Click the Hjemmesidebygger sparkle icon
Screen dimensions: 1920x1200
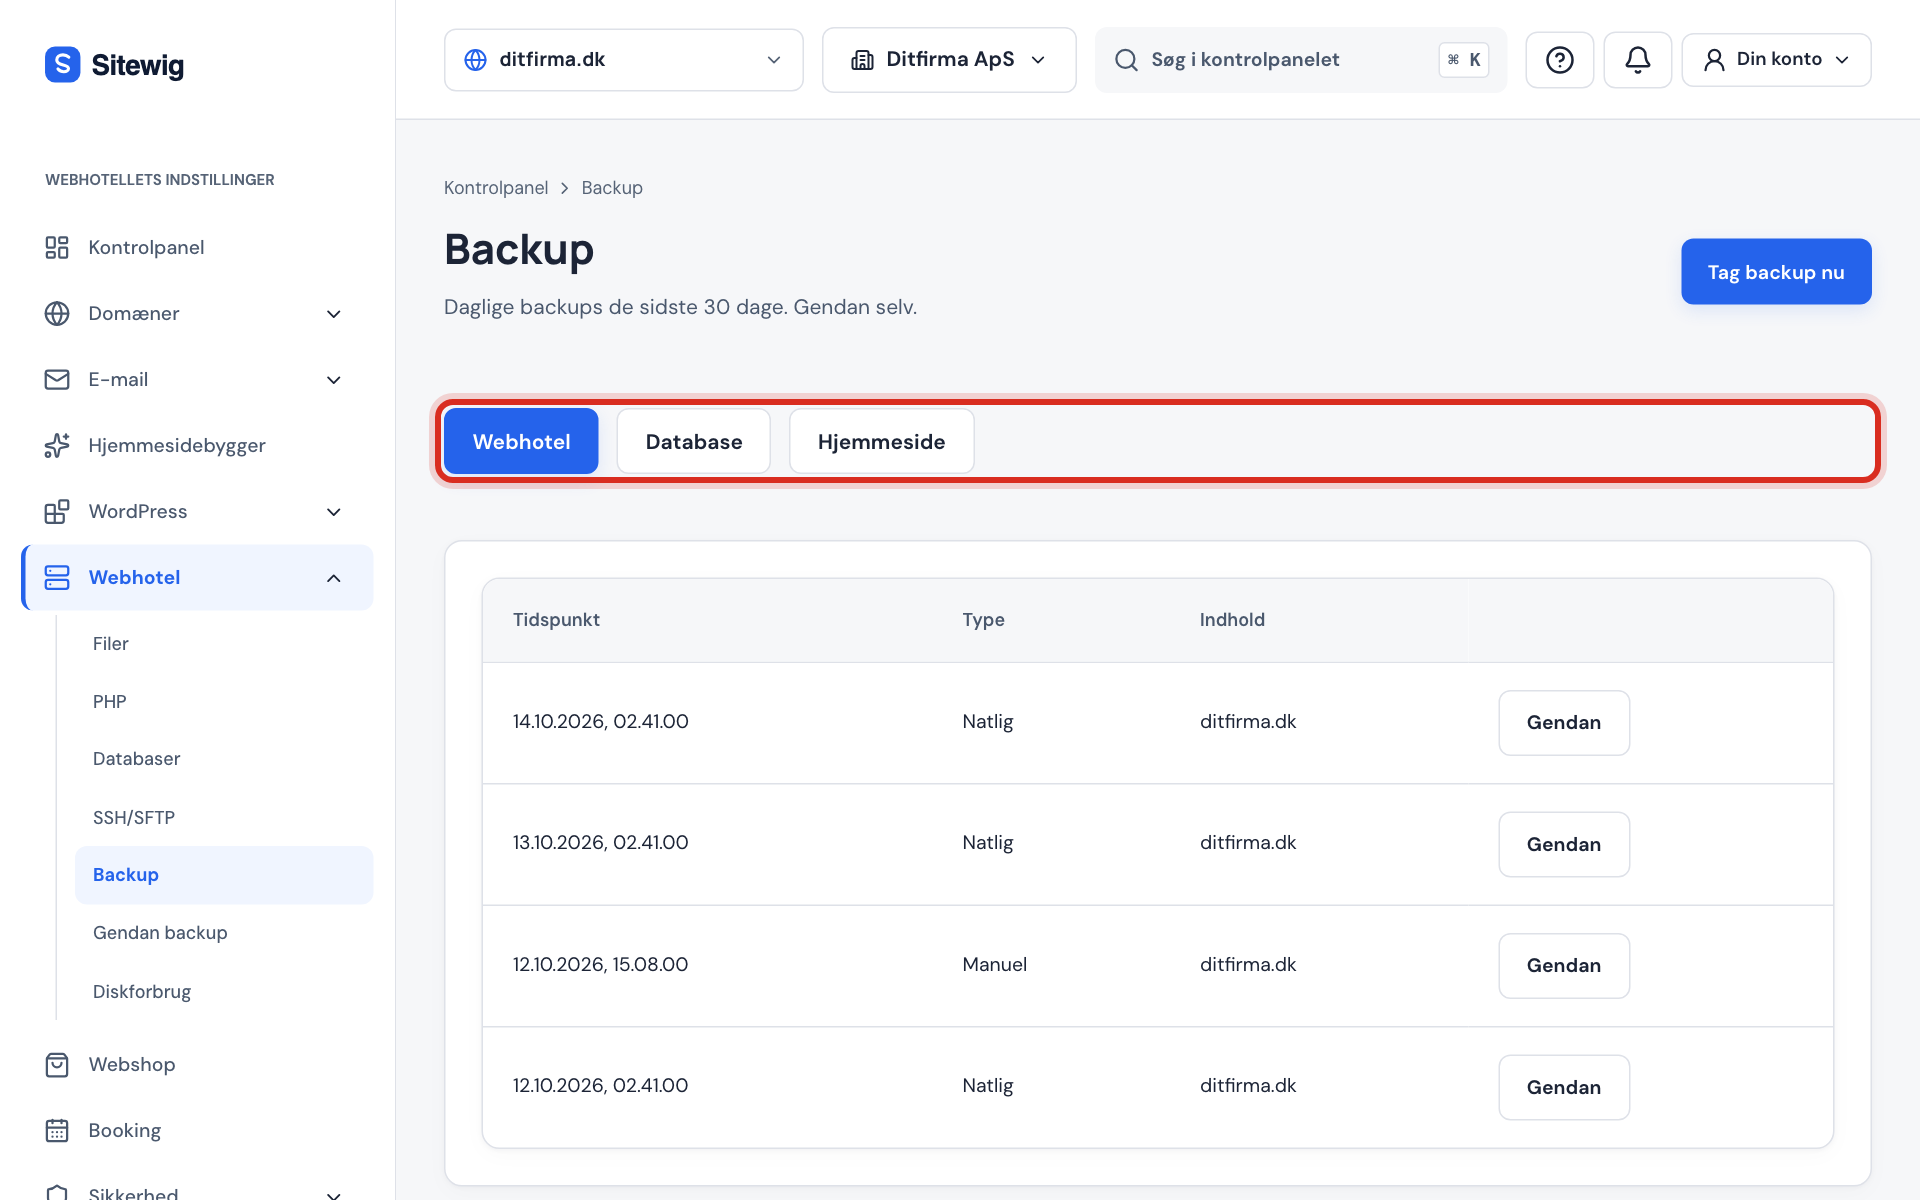tap(57, 445)
